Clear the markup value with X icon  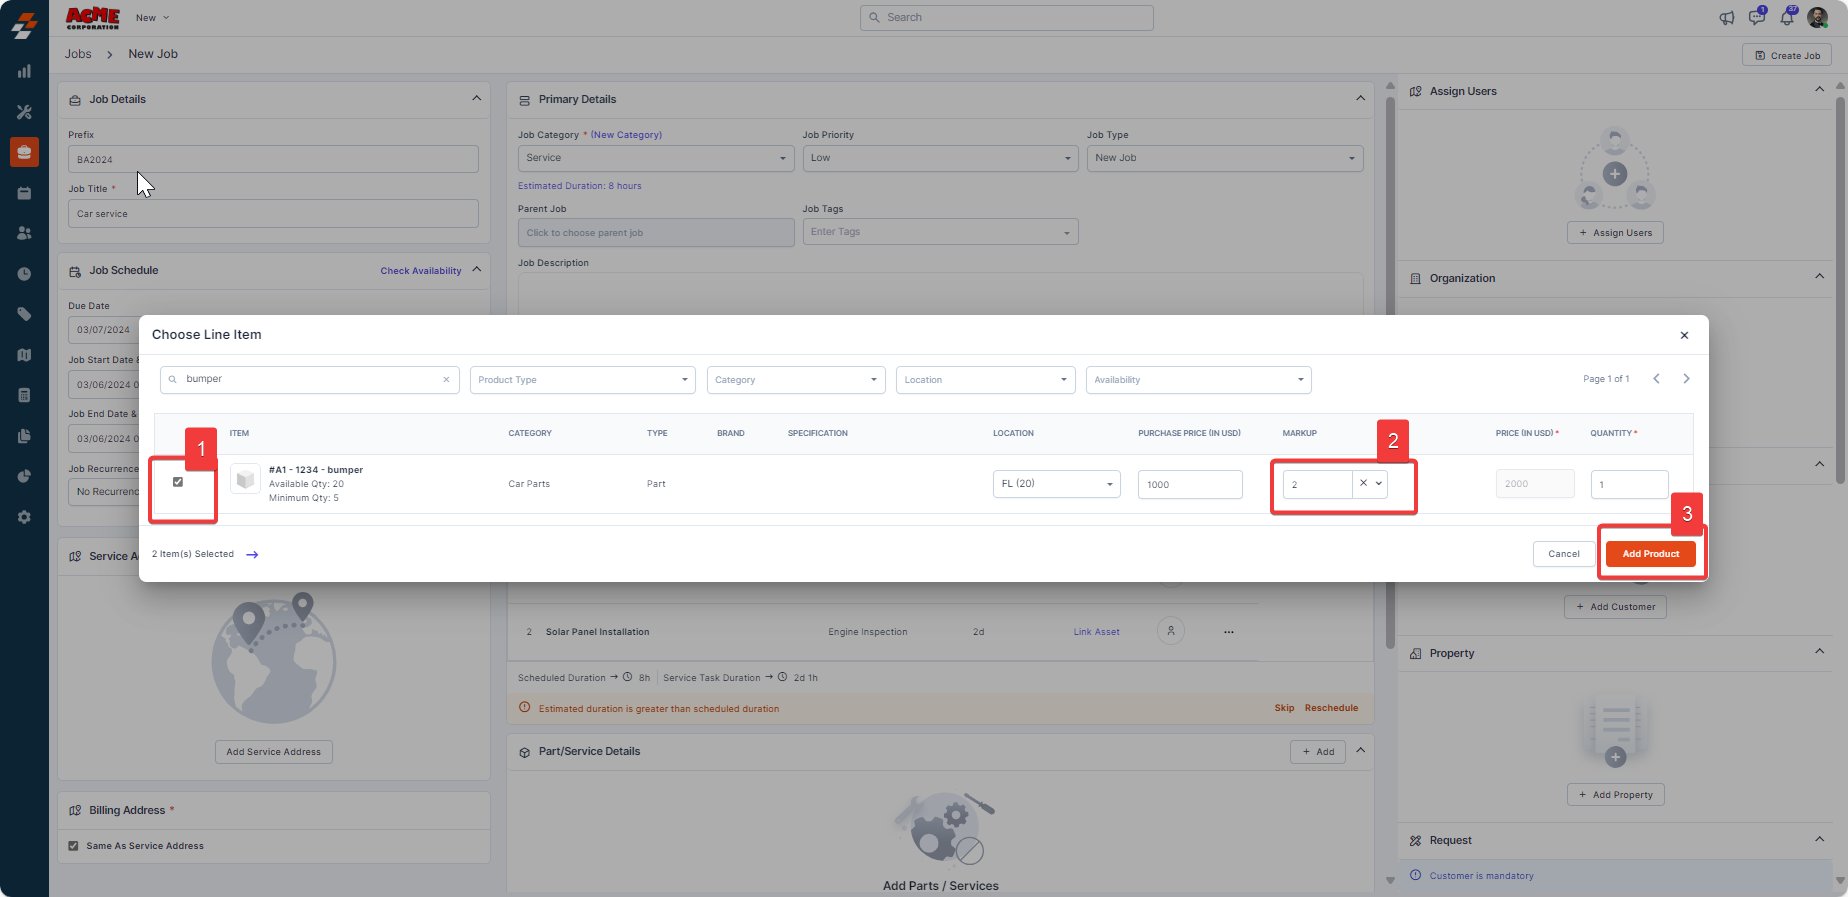(x=1363, y=483)
